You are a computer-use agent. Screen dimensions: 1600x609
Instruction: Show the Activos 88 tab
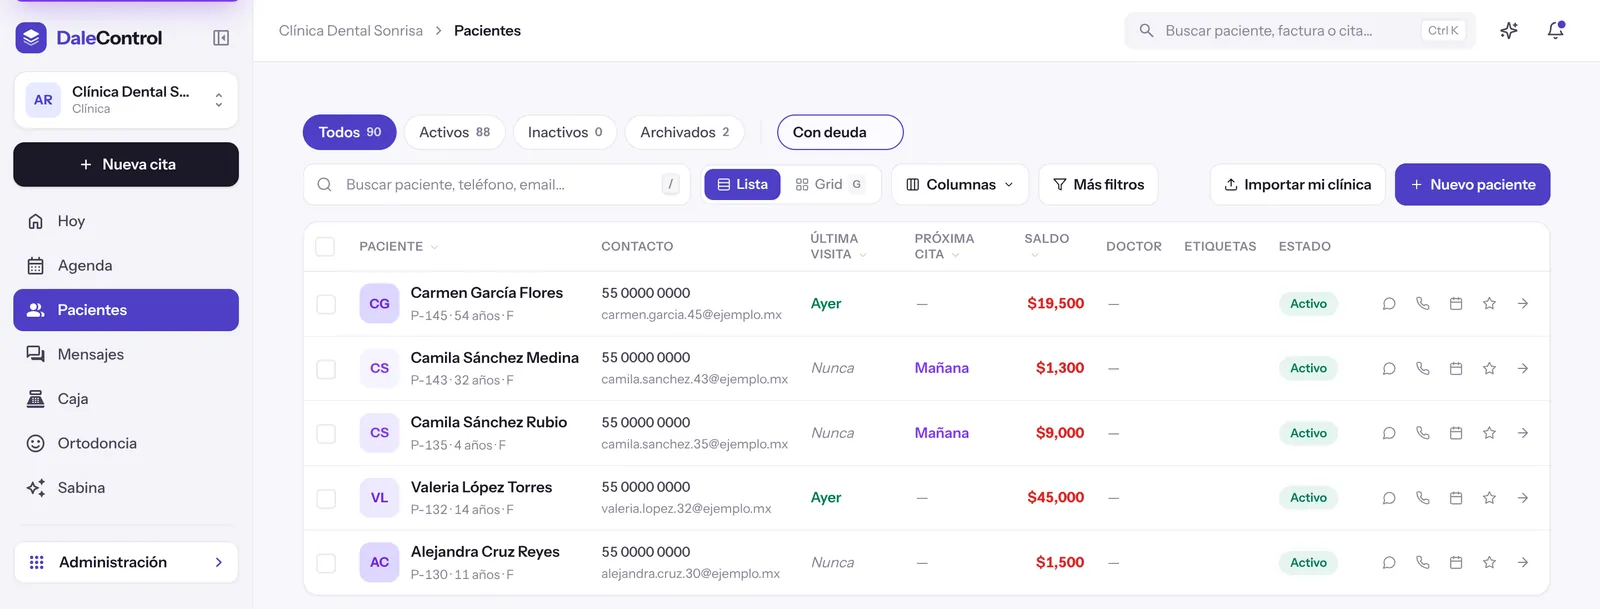454,132
